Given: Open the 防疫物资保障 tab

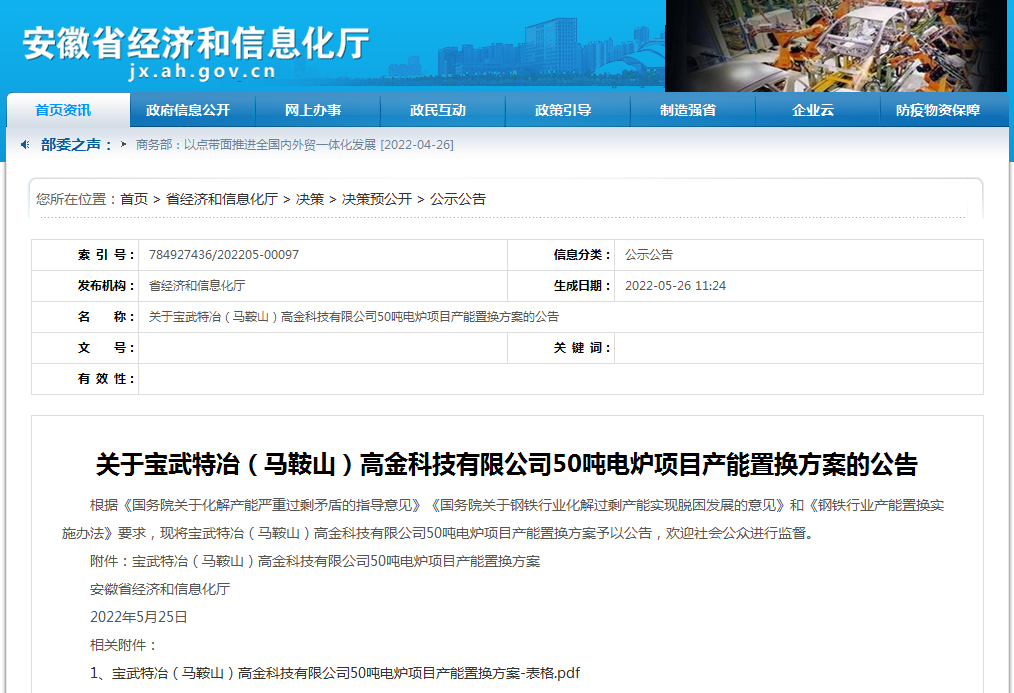Looking at the screenshot, I should [938, 110].
